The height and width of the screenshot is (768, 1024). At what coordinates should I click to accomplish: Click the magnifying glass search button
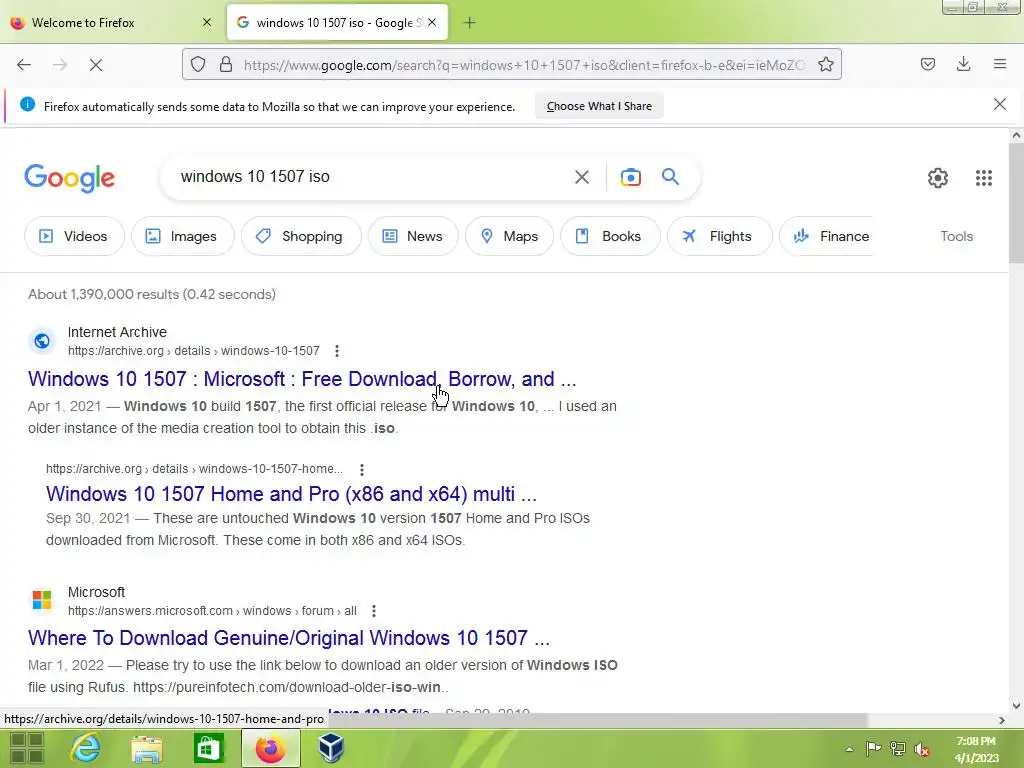click(670, 176)
